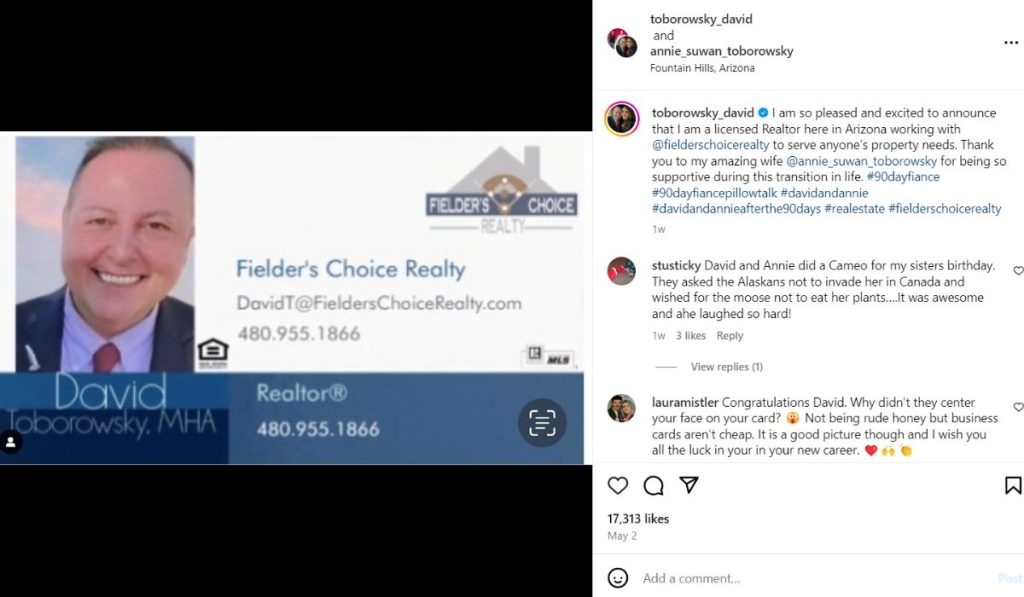Open the comment bubble icon
The height and width of the screenshot is (597, 1024).
(x=653, y=485)
